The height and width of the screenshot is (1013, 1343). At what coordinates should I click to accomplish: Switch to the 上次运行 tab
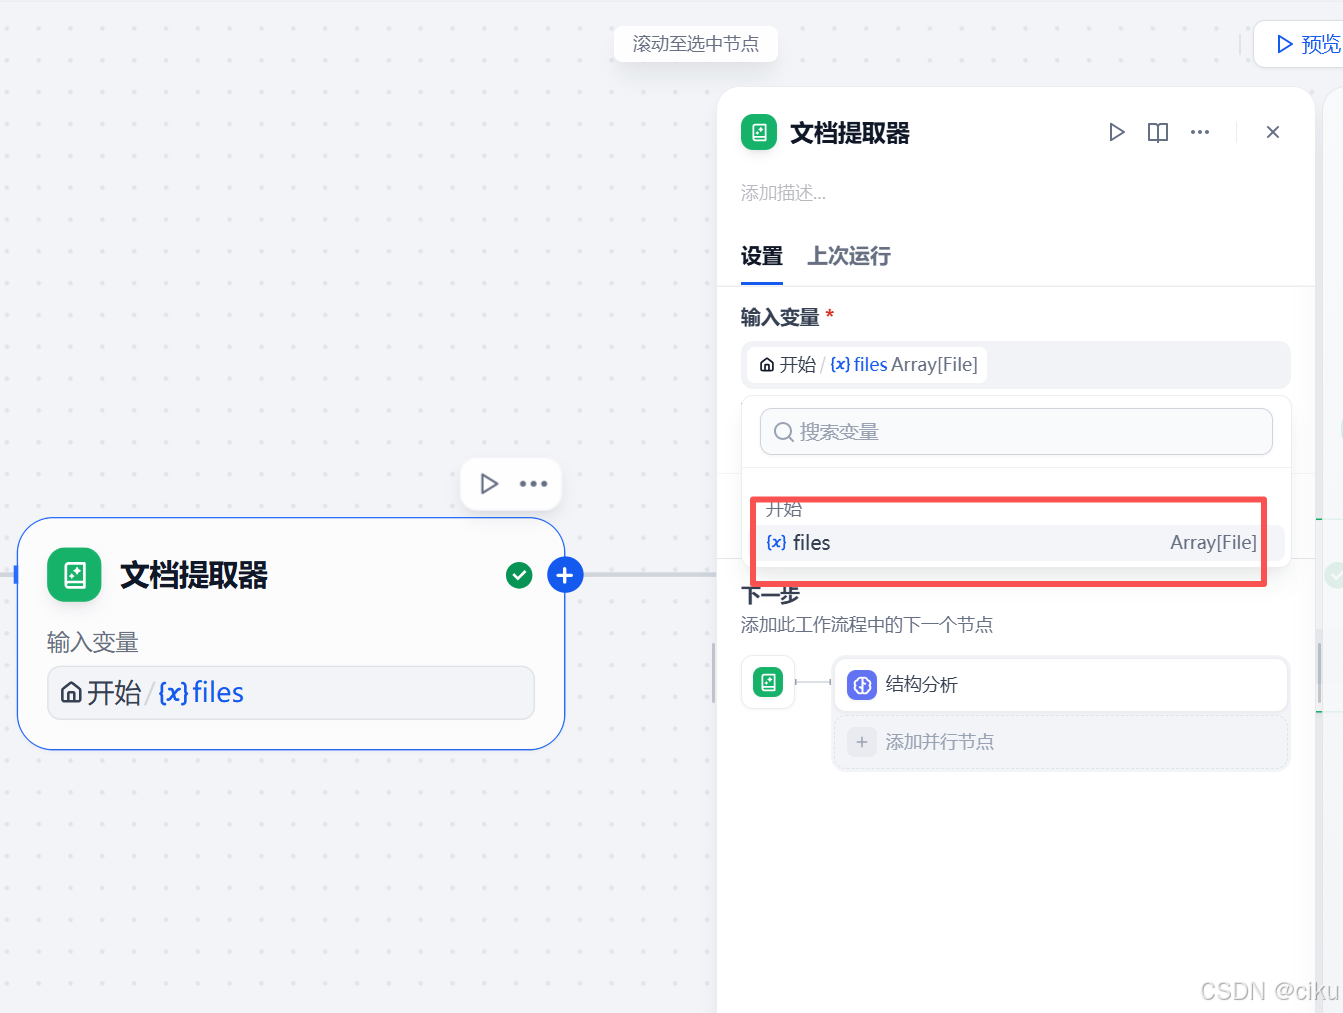pos(847,256)
